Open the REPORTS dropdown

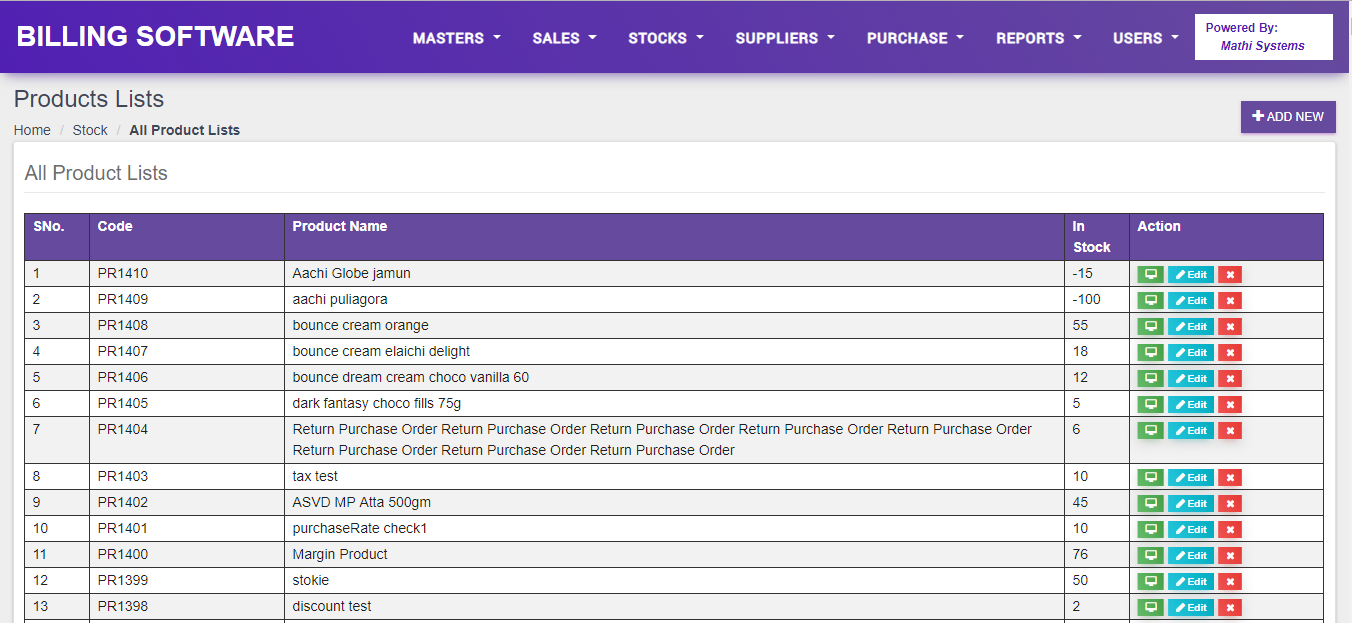coord(1037,37)
